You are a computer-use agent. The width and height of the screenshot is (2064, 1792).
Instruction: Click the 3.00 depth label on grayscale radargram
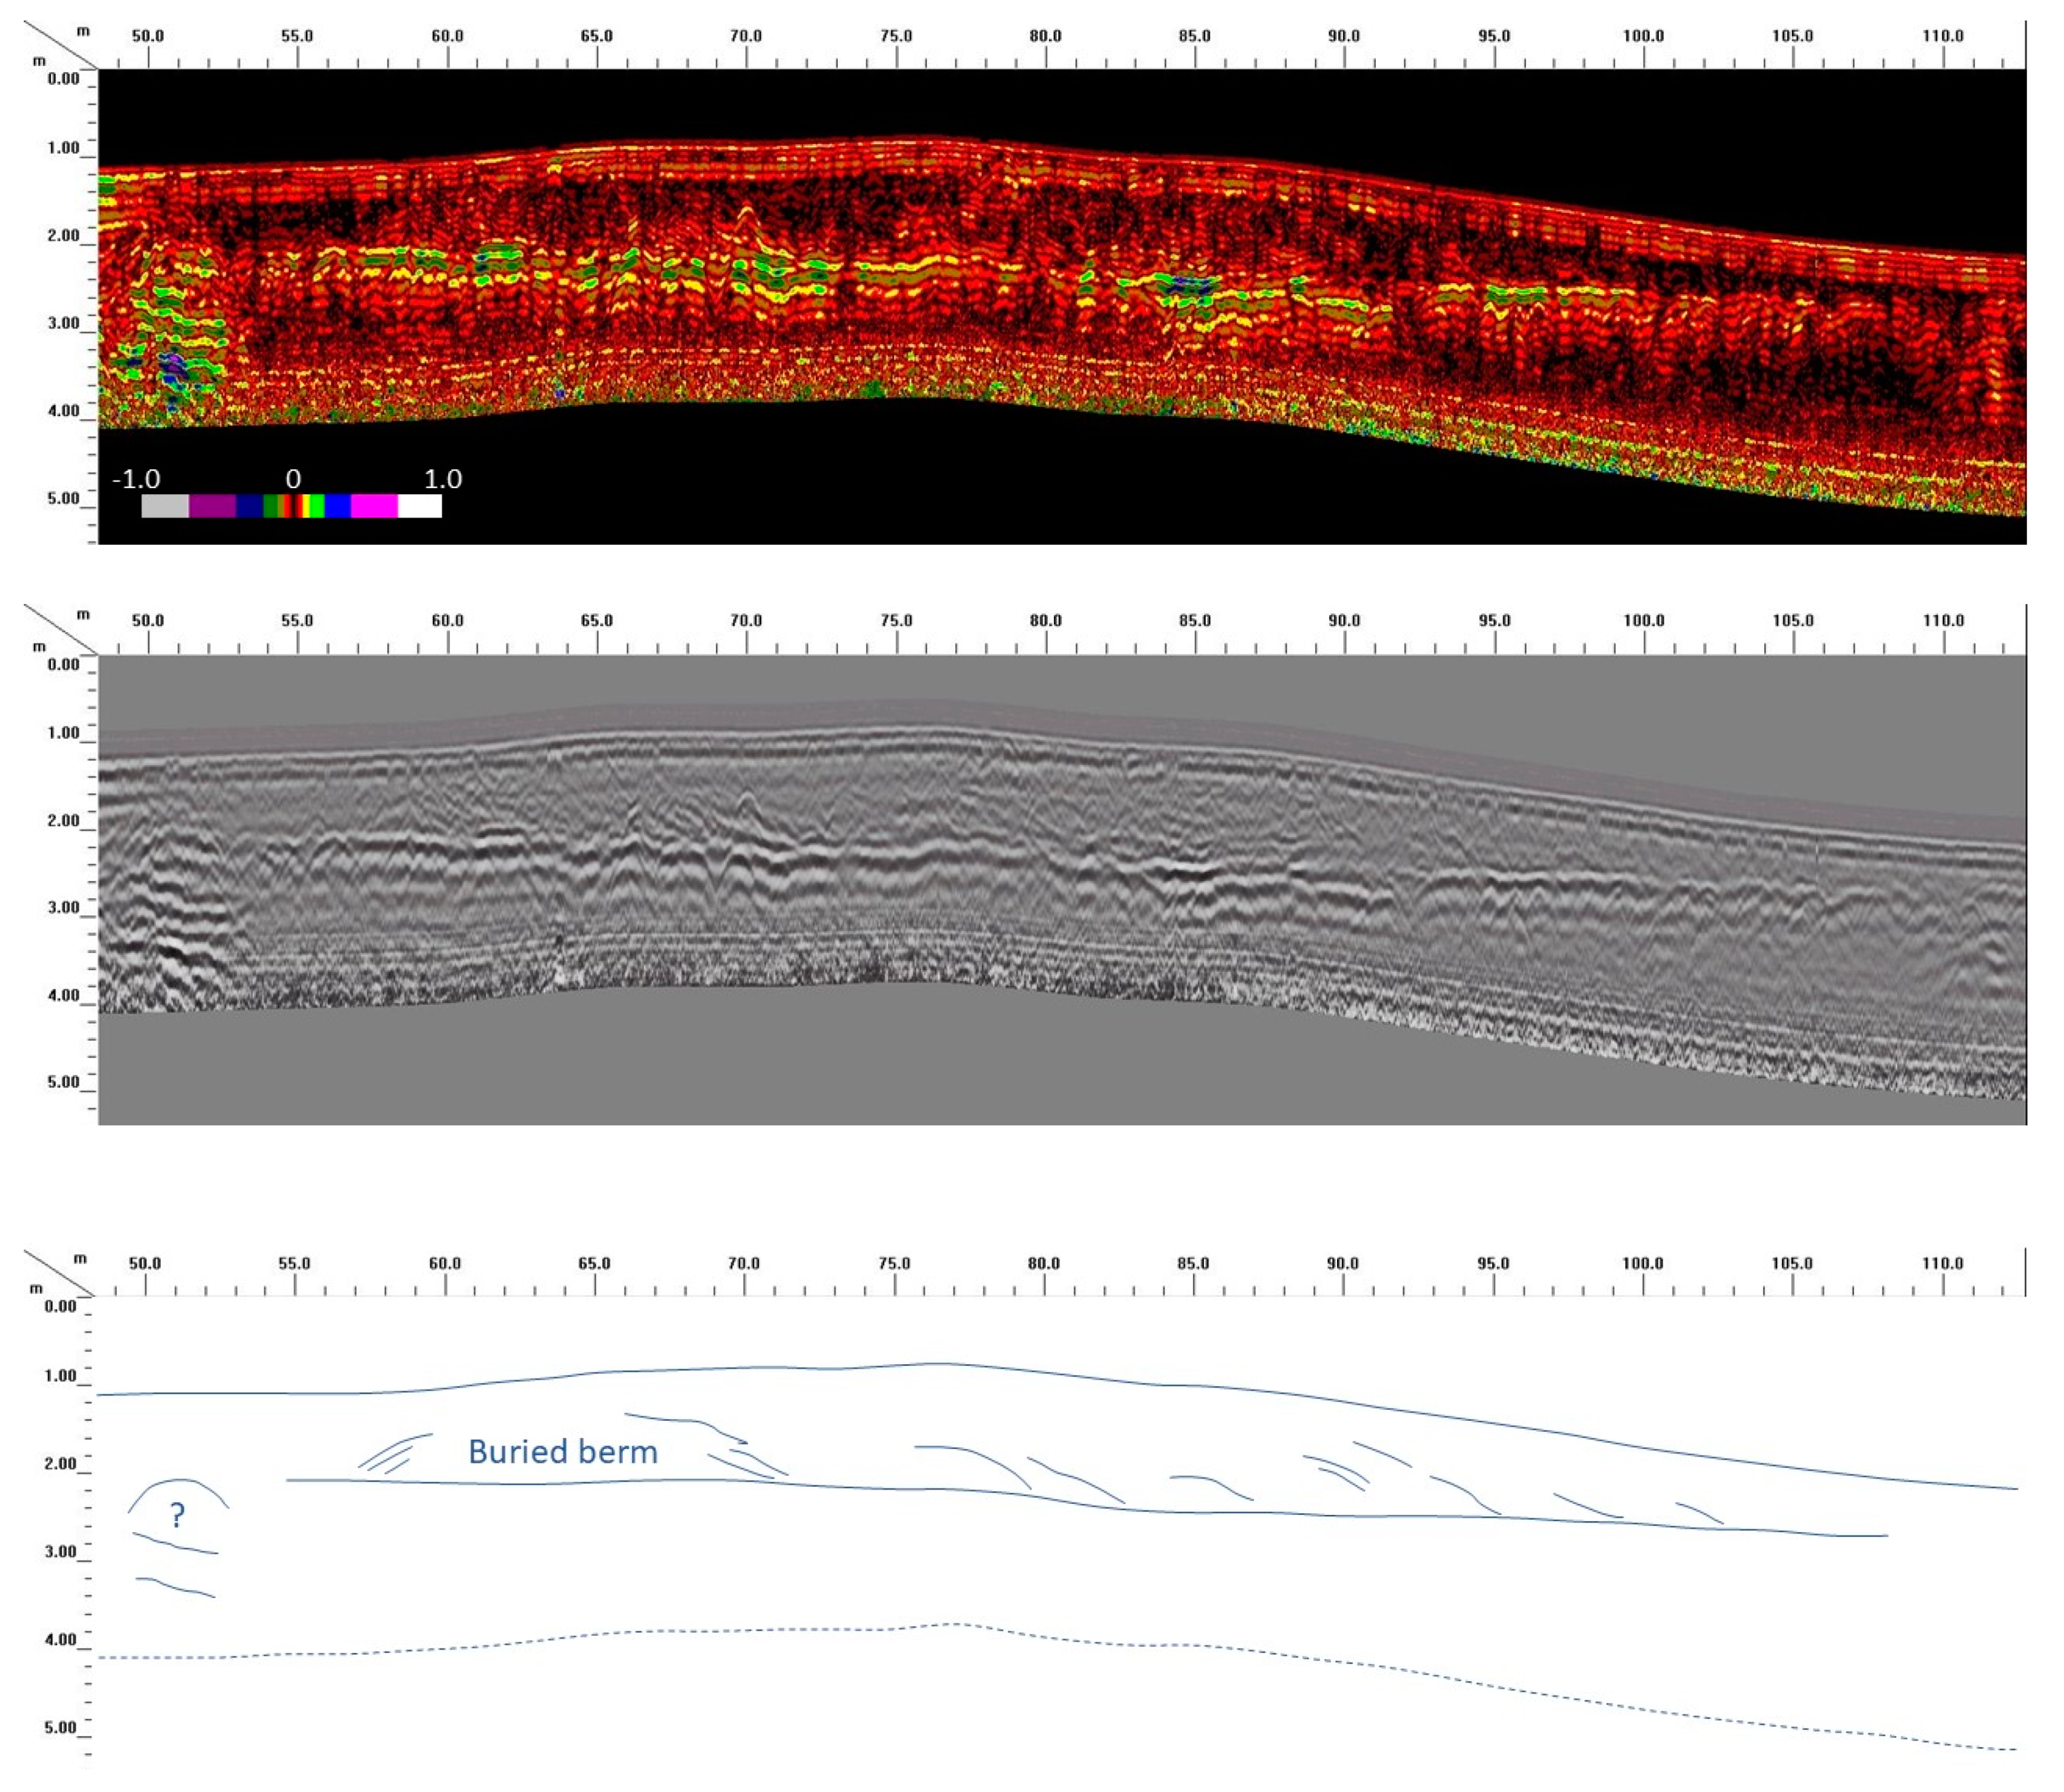point(63,907)
